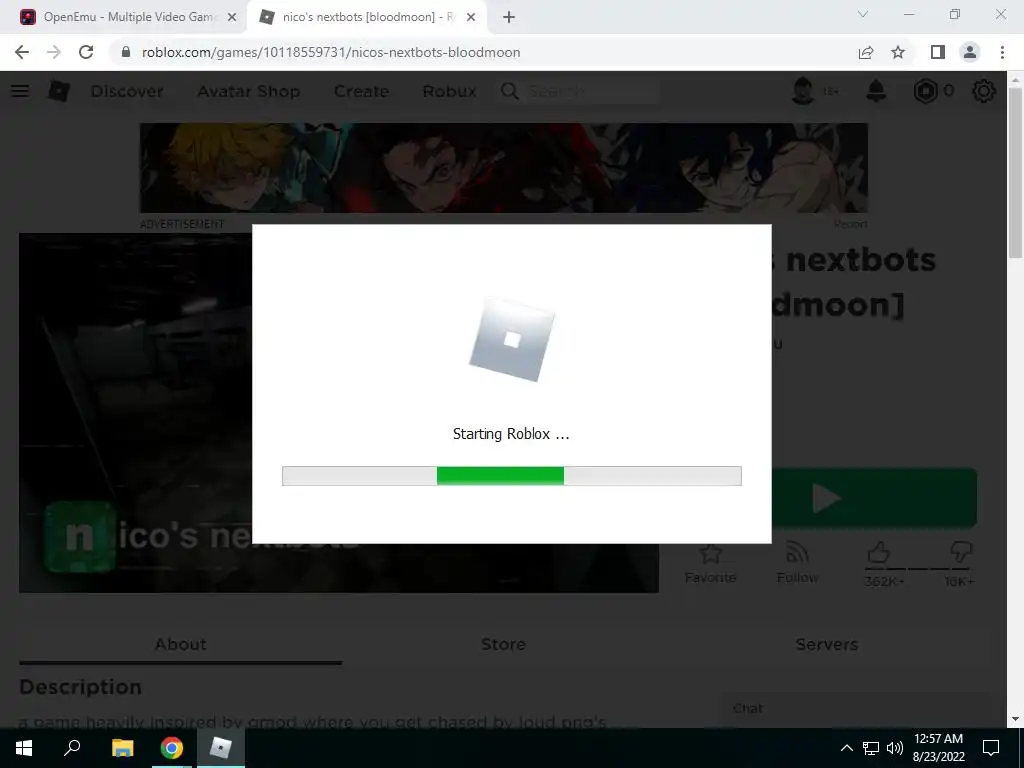Show hidden system tray icons

coord(846,748)
